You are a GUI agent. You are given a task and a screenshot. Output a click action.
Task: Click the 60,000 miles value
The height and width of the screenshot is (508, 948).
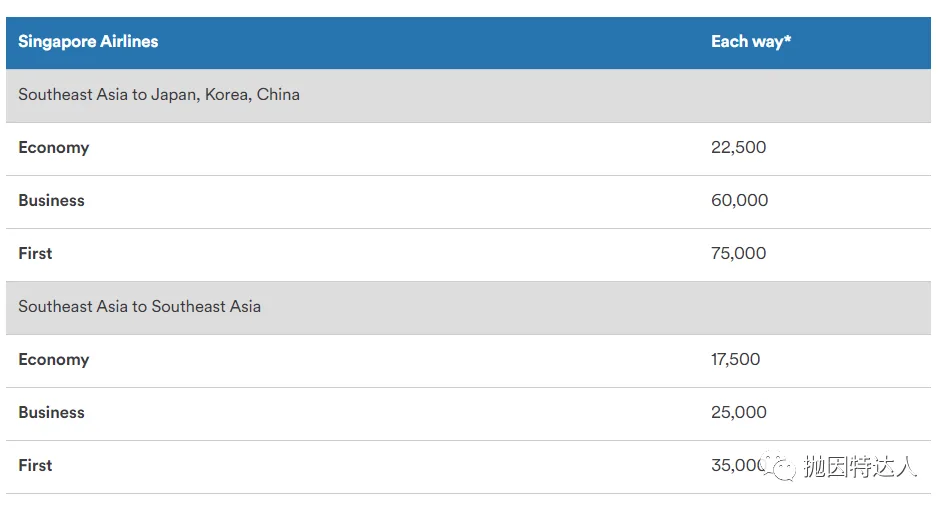tap(739, 201)
